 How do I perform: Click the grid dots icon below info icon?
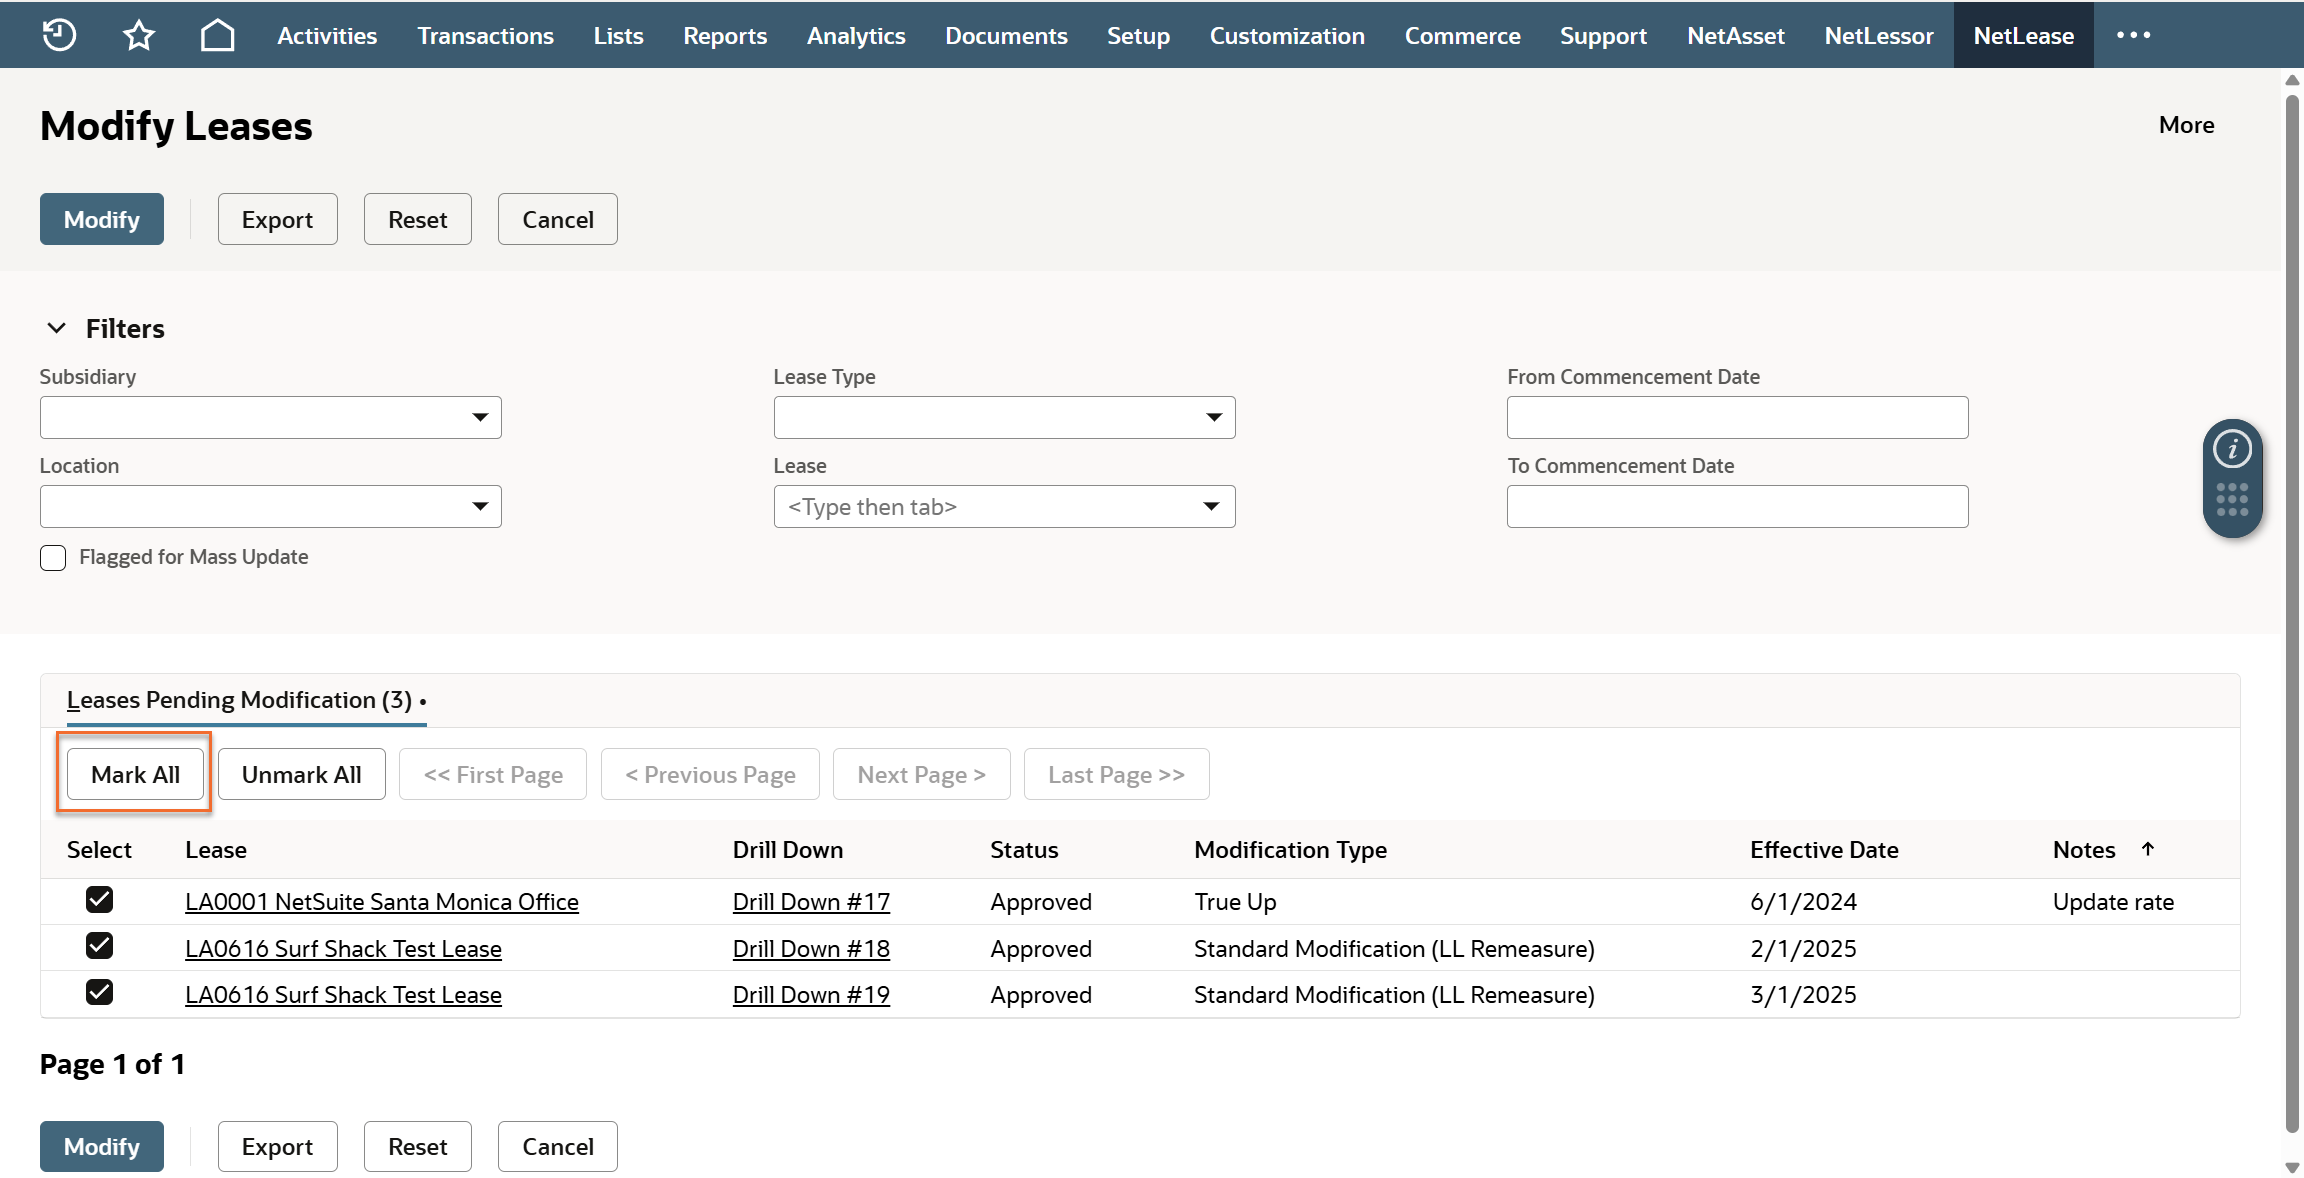point(2232,500)
